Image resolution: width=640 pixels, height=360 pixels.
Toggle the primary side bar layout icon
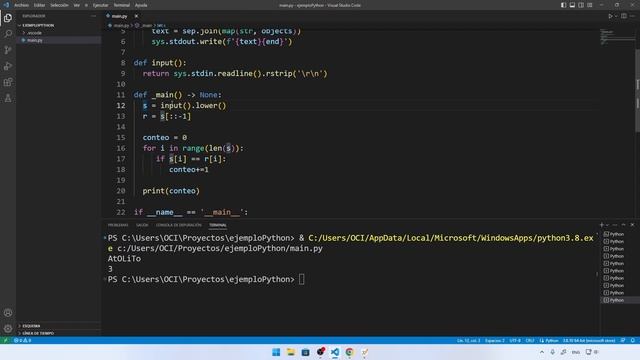coord(563,5)
